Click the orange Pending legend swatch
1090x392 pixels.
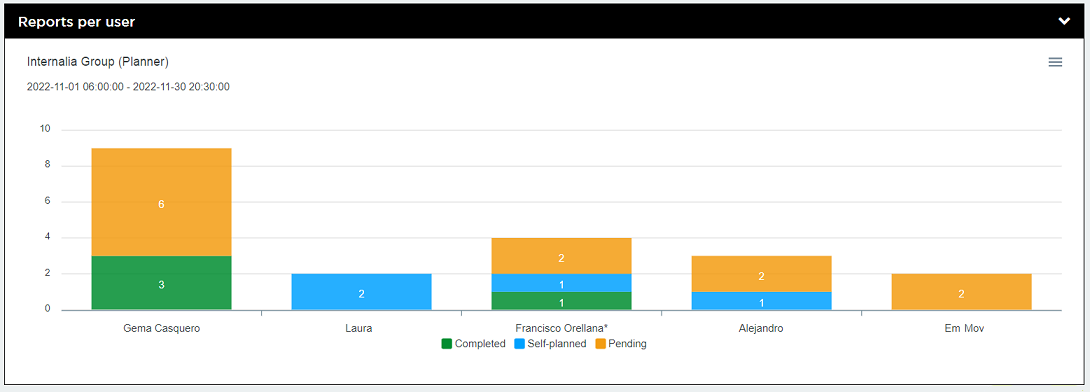[x=600, y=343]
